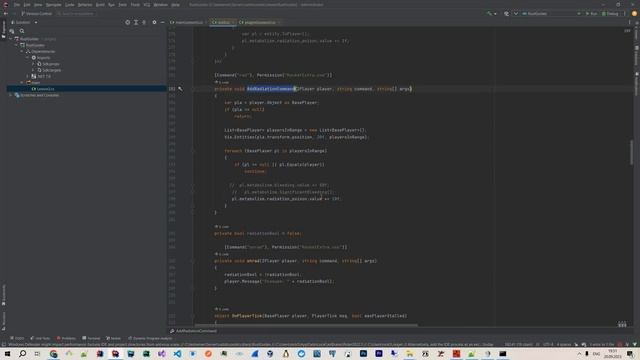Screen dimensions: 640x360
Task: Open the Tests menu
Action: coord(122,5)
